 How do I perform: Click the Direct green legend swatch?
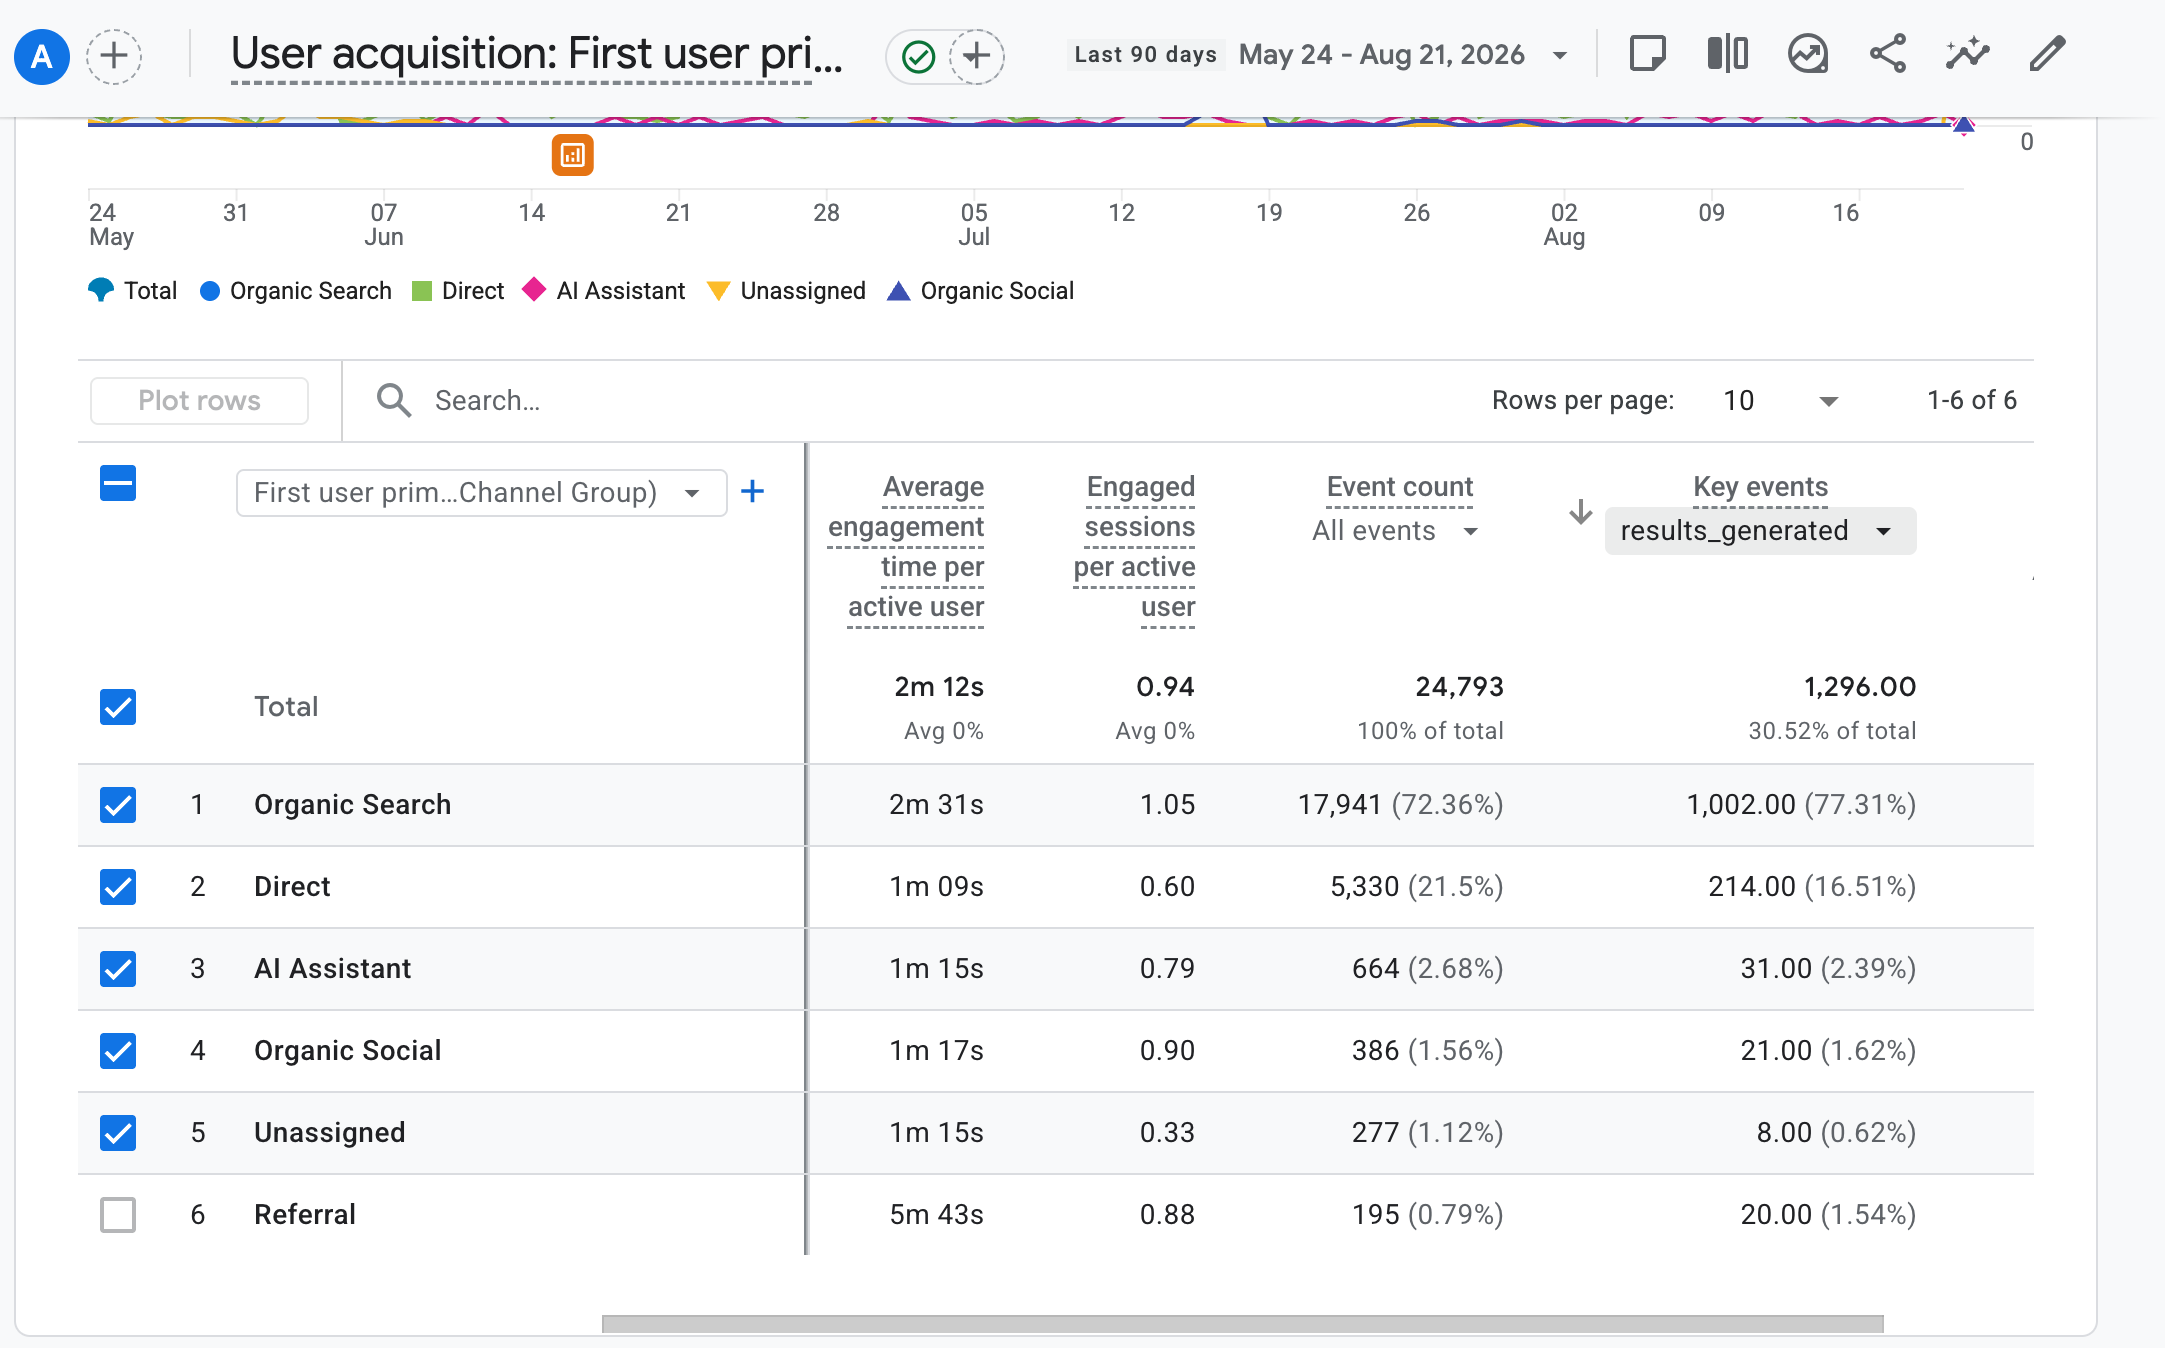422,291
